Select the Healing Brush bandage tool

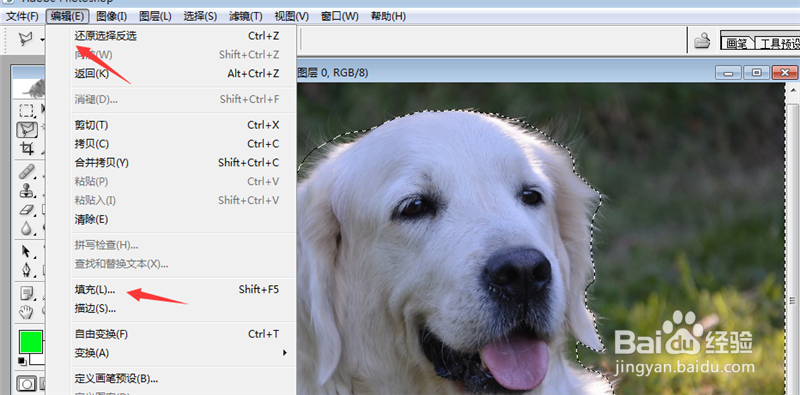[x=27, y=171]
